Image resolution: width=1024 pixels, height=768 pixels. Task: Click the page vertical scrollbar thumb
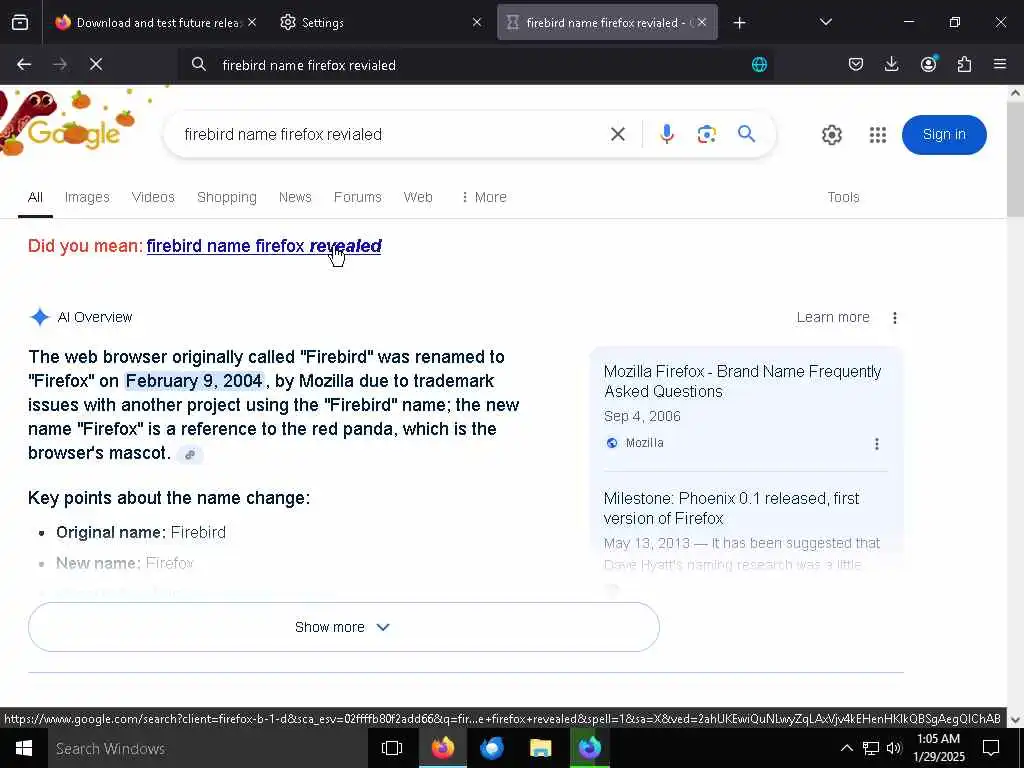click(1015, 159)
